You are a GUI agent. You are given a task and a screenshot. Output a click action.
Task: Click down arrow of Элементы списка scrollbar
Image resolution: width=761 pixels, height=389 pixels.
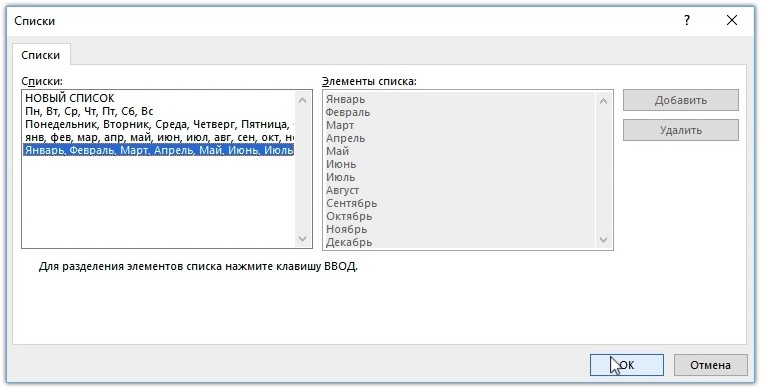[x=603, y=240]
